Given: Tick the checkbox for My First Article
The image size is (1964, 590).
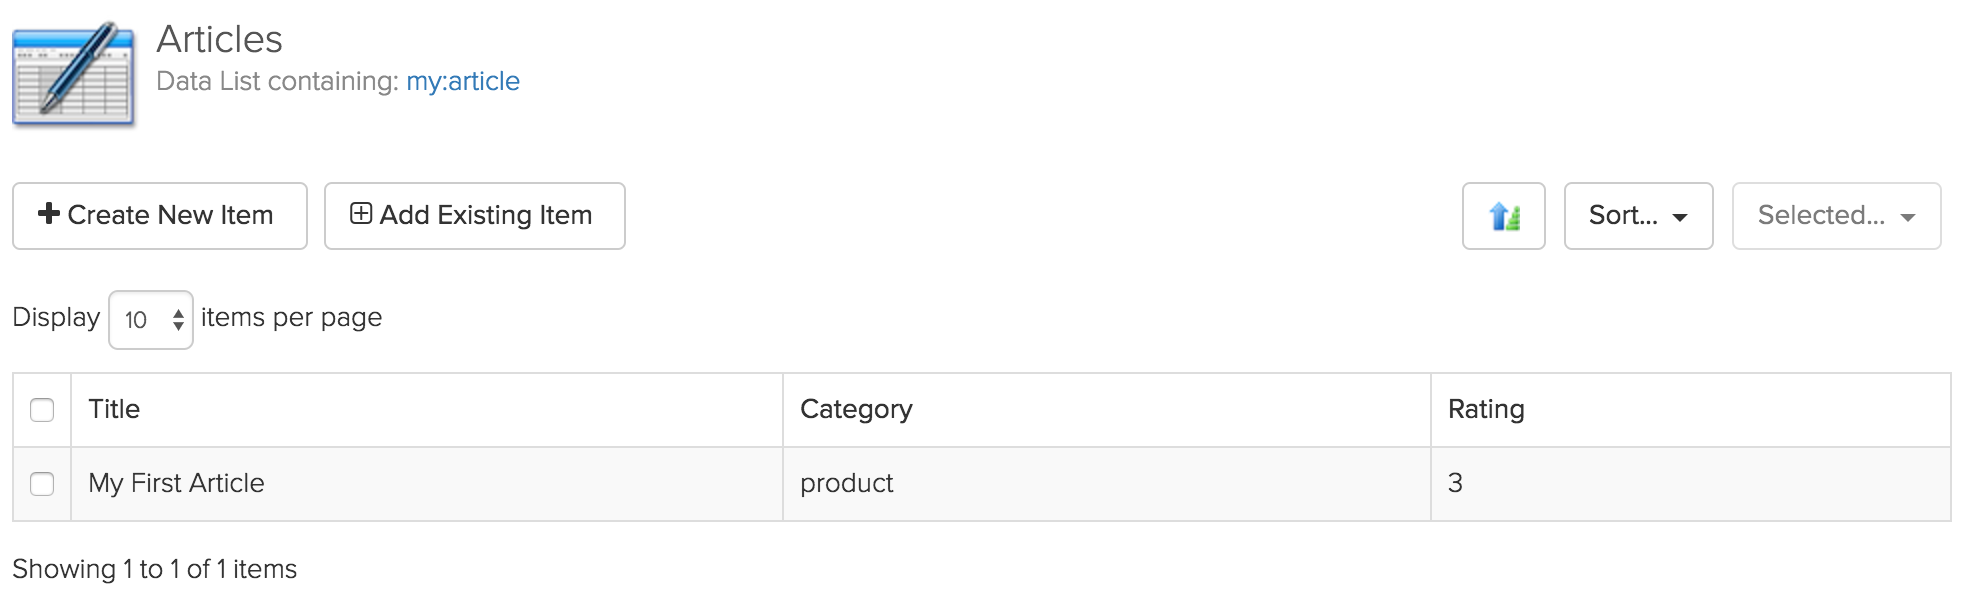Looking at the screenshot, I should tap(42, 484).
